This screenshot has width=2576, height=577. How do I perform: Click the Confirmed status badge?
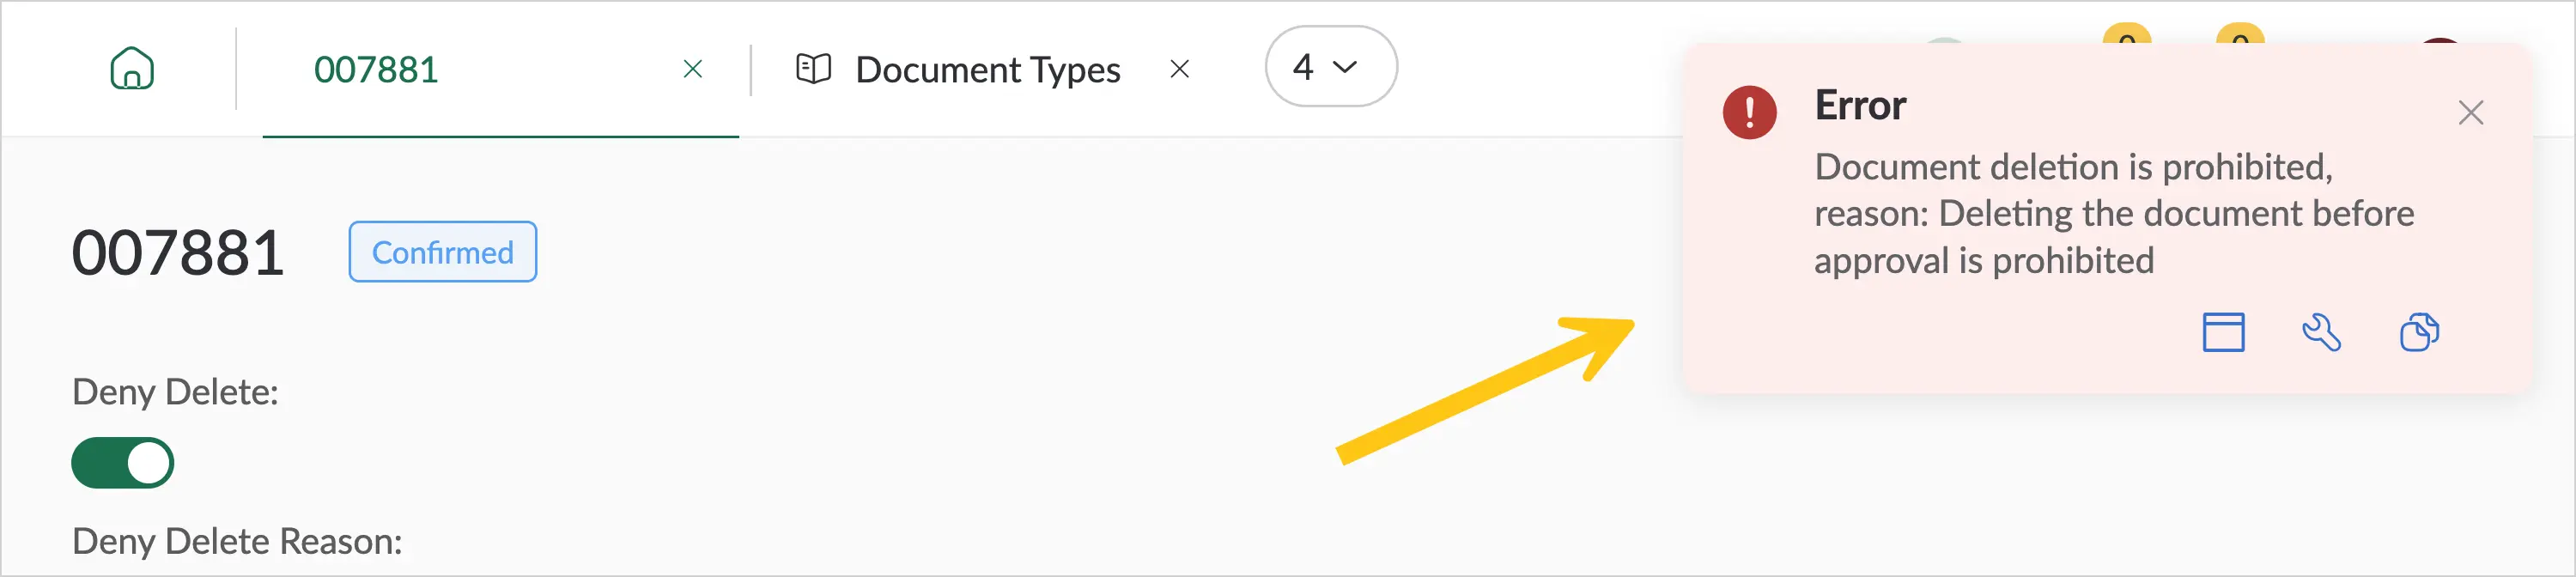442,252
